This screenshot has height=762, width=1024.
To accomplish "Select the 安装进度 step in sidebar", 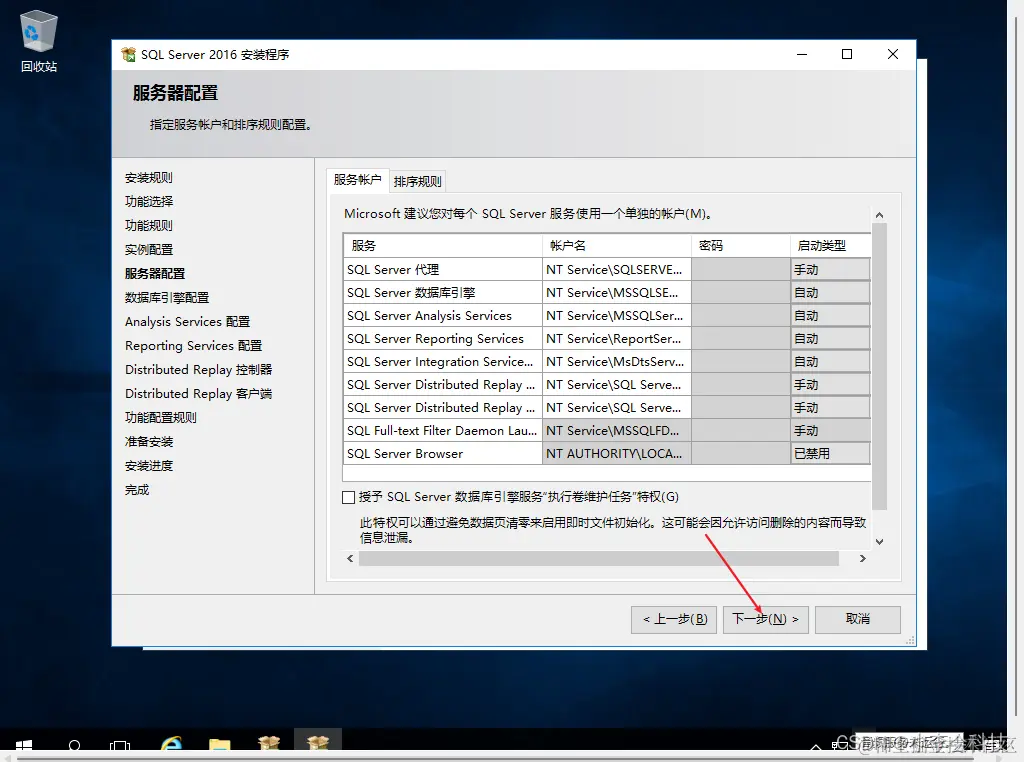I will pyautogui.click(x=149, y=466).
